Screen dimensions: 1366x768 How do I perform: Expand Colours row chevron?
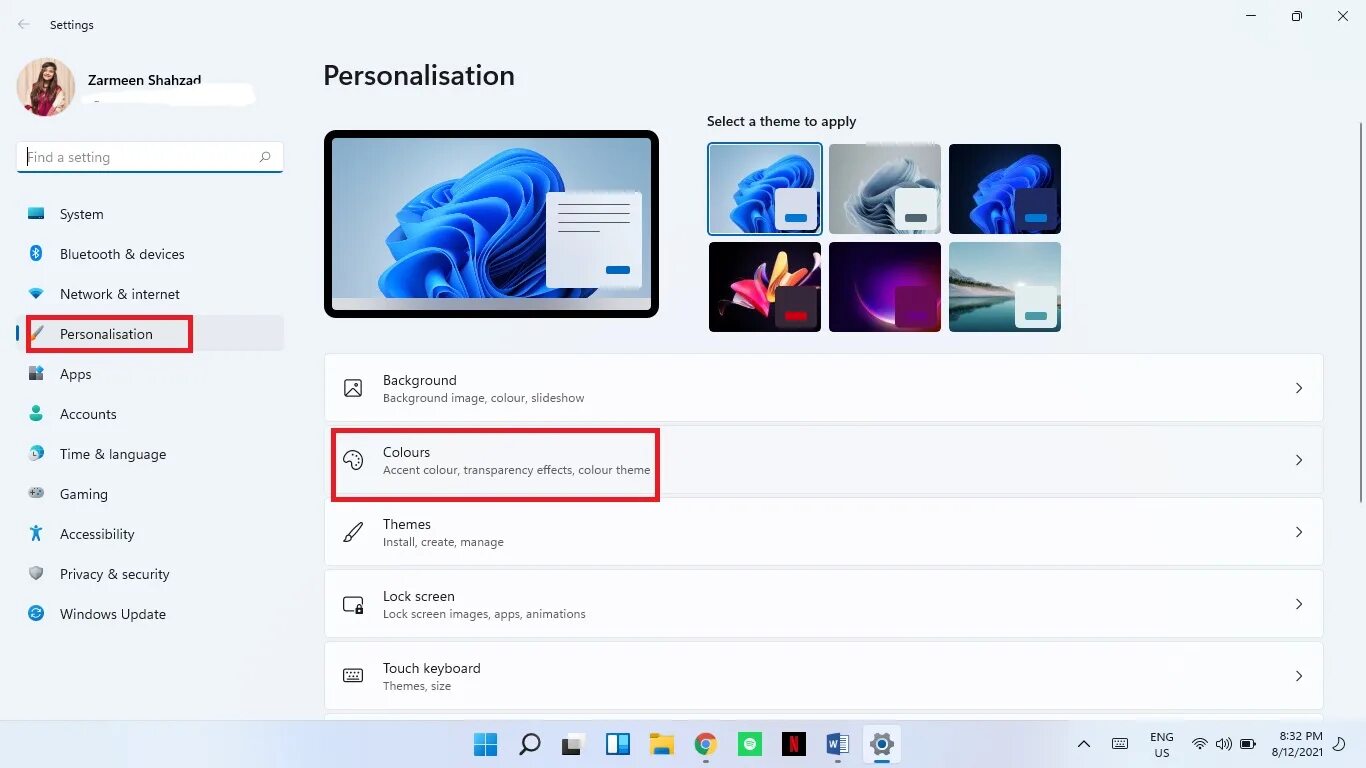(x=1299, y=460)
